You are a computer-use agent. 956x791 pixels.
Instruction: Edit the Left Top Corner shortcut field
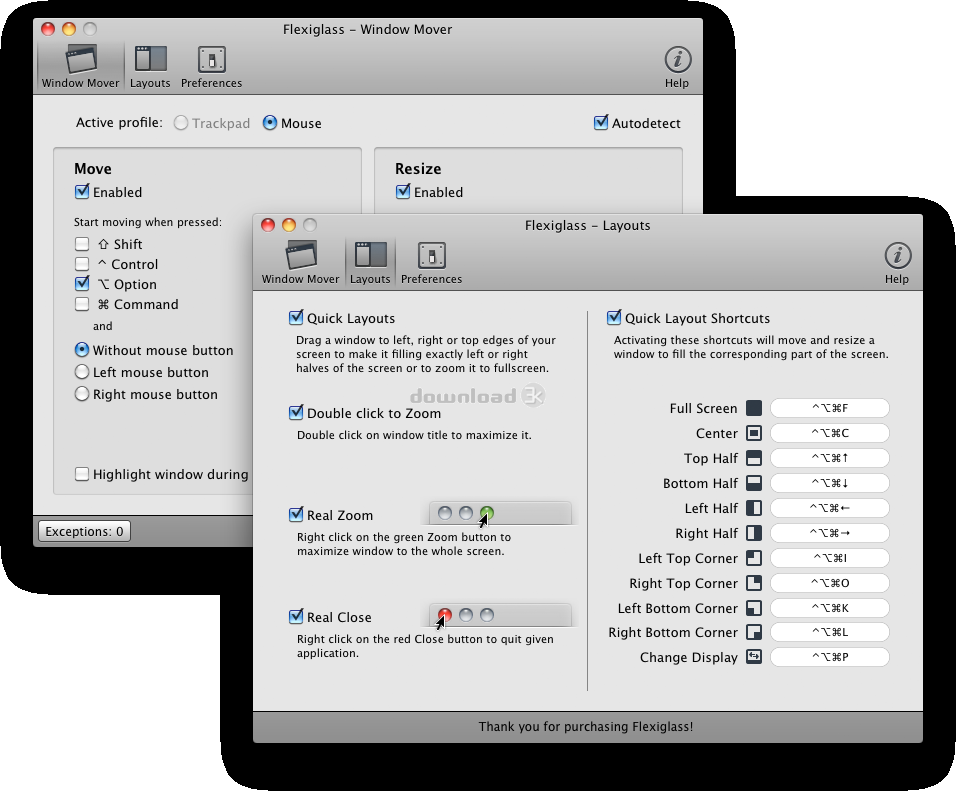(830, 558)
